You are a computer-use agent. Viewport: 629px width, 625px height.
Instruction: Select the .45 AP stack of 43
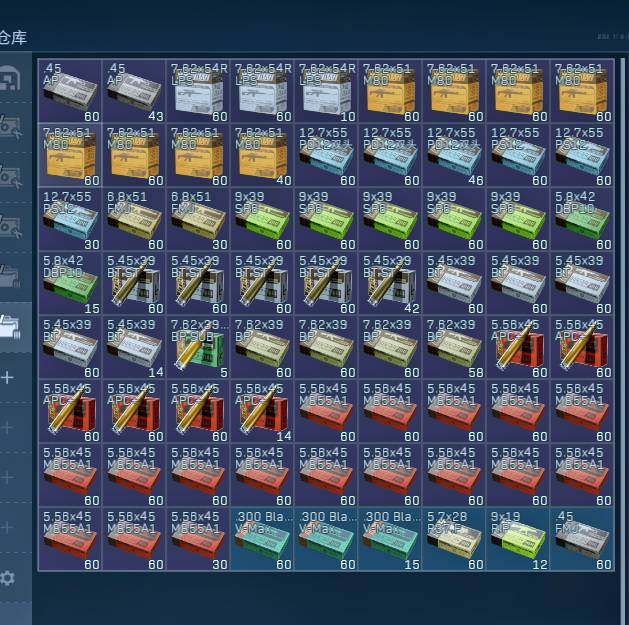coord(134,91)
